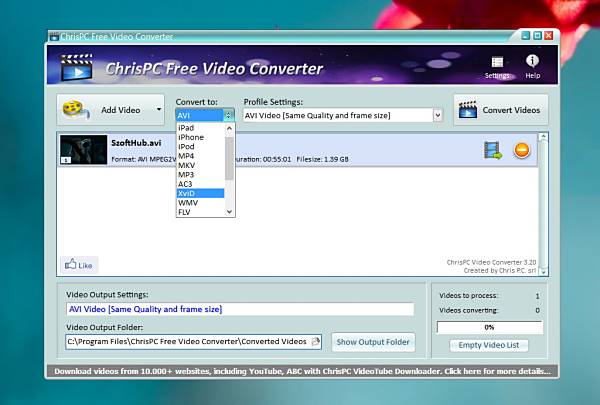Choose MP3 in the format list

[x=200, y=175]
